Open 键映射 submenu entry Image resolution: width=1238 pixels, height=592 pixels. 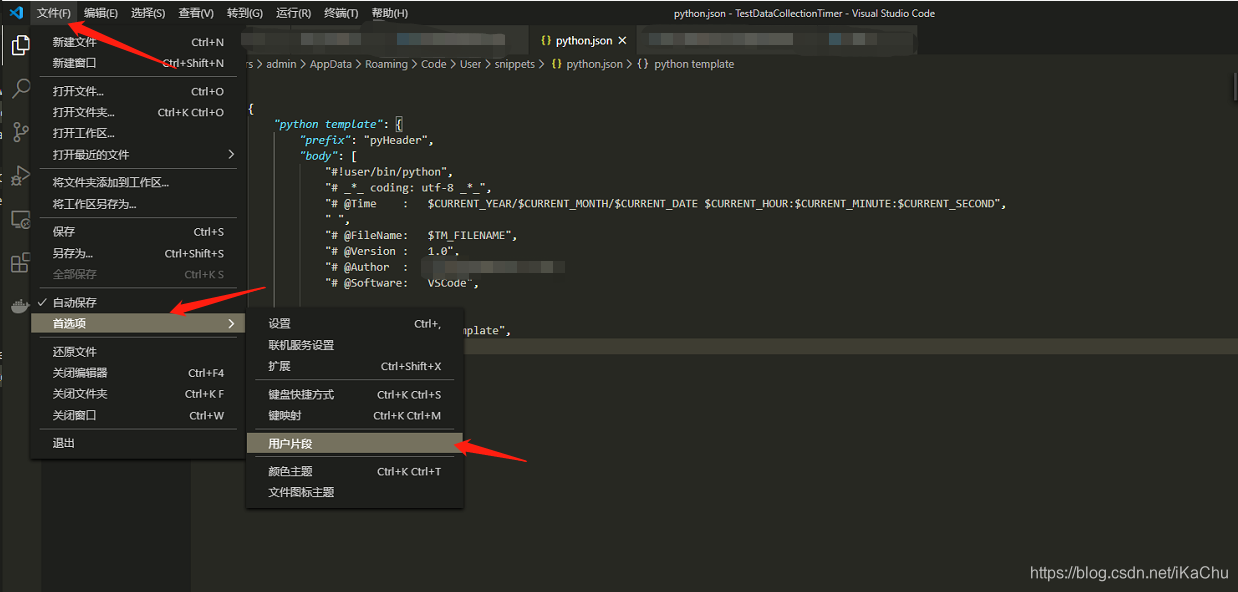[355, 415]
